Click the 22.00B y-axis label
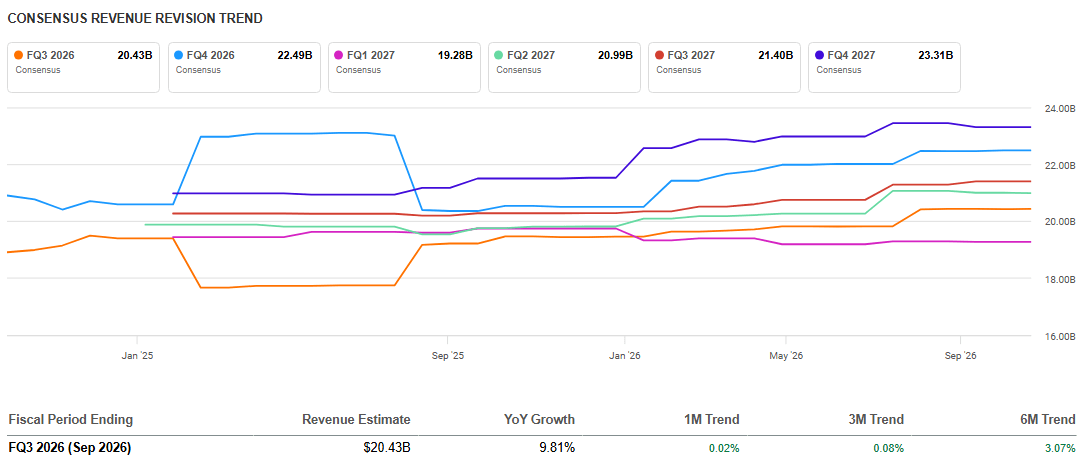 pyautogui.click(x=1059, y=165)
